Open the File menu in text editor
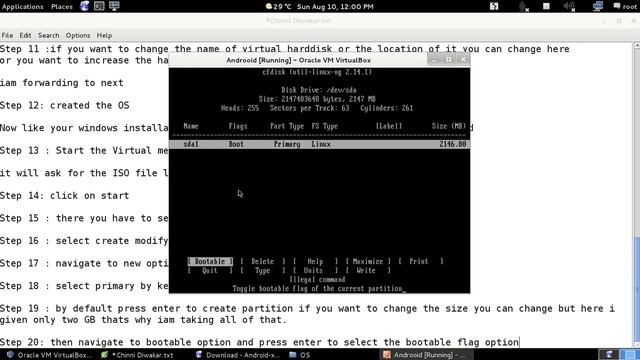The height and width of the screenshot is (360, 640). [x=7, y=36]
